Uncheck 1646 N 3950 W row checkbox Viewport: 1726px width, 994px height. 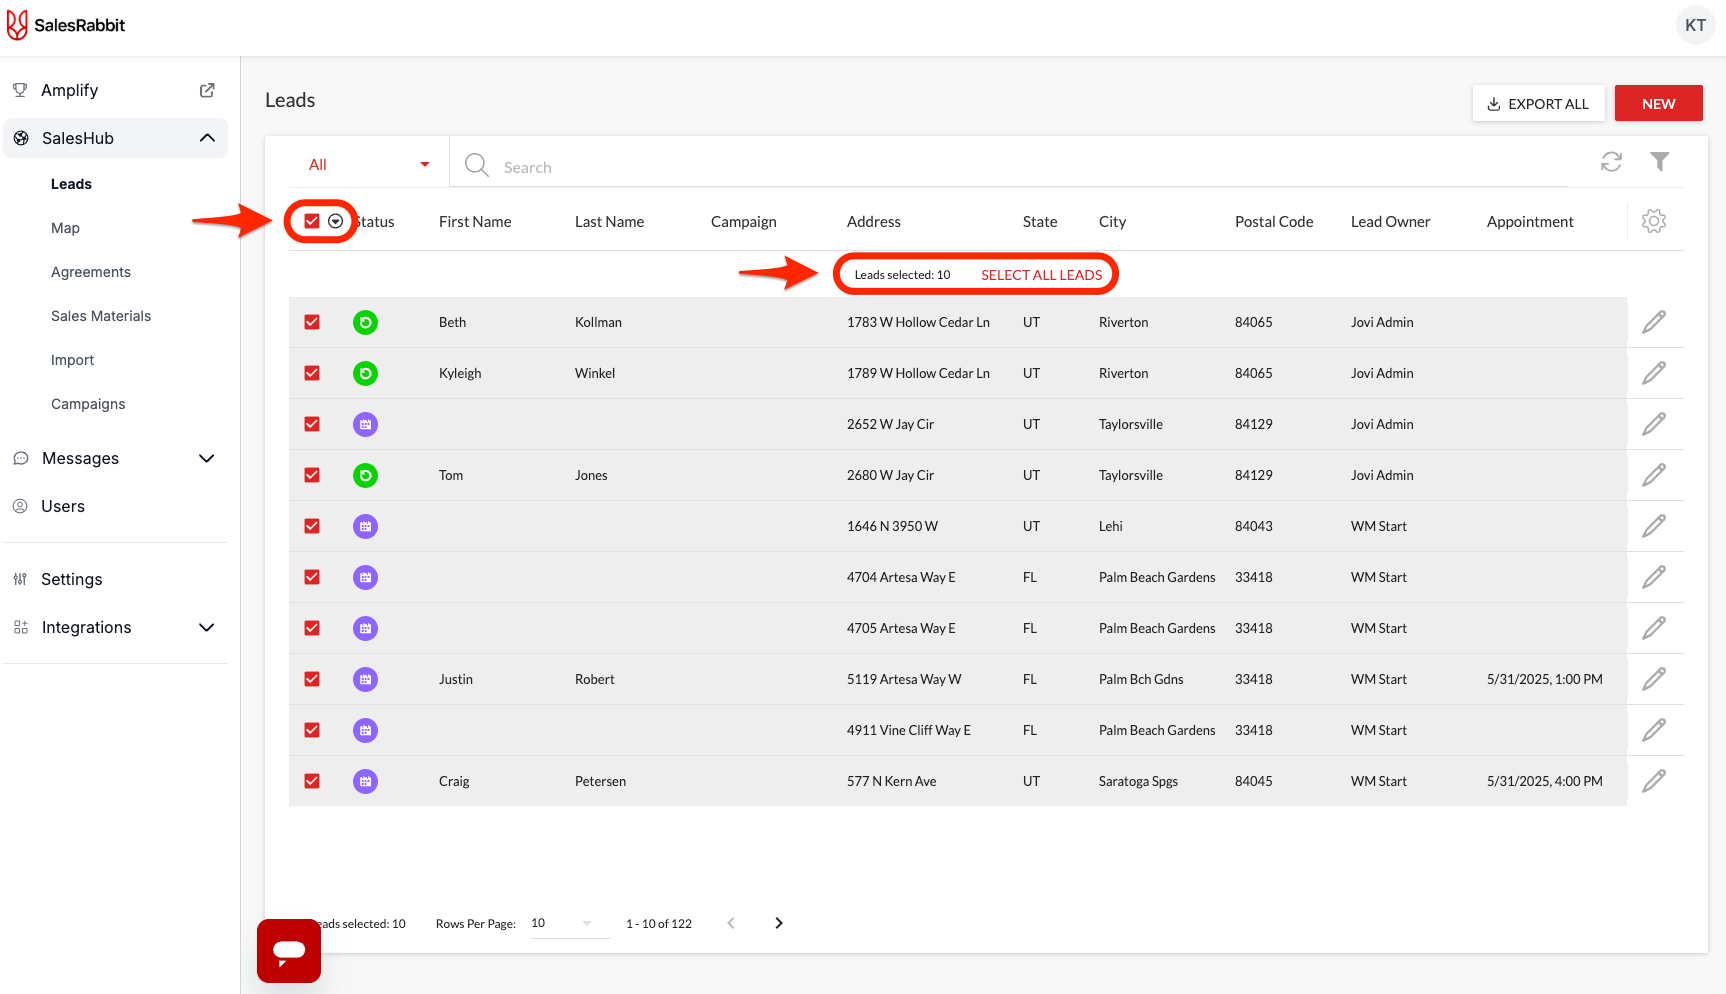click(312, 526)
